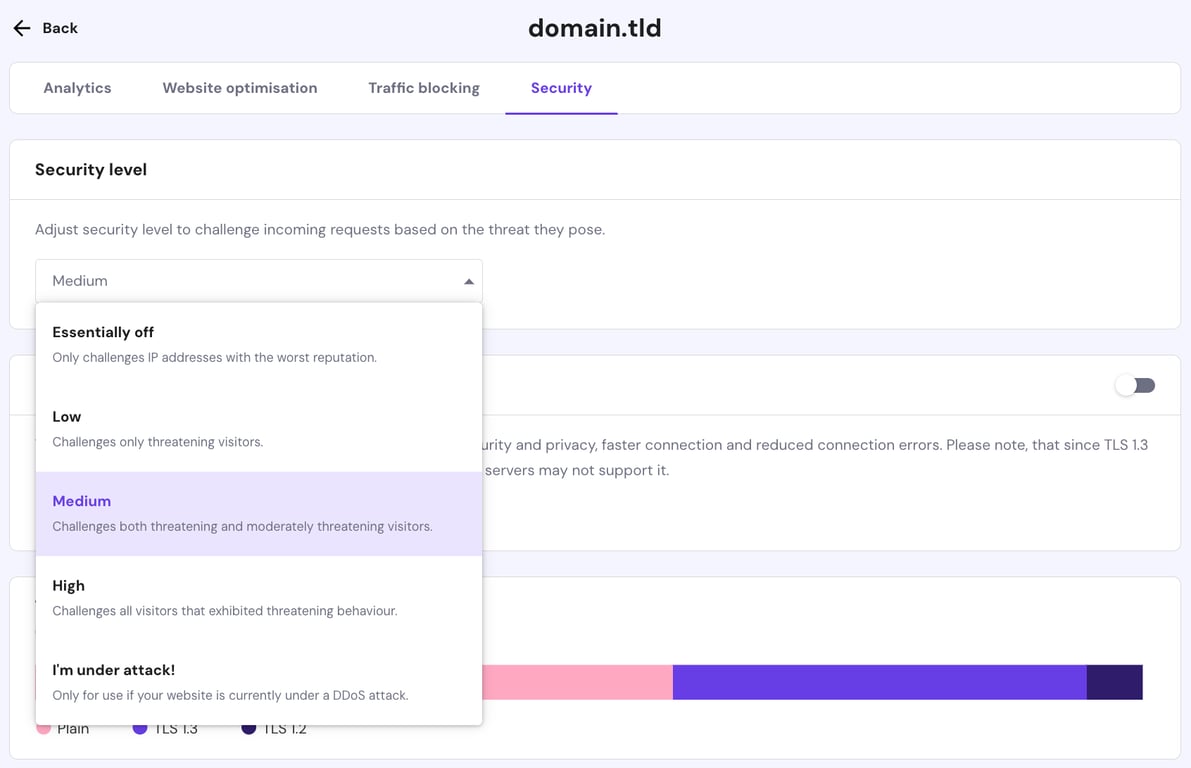The height and width of the screenshot is (768, 1191).
Task: Click the pink Plain segment of the bar
Action: pos(580,681)
